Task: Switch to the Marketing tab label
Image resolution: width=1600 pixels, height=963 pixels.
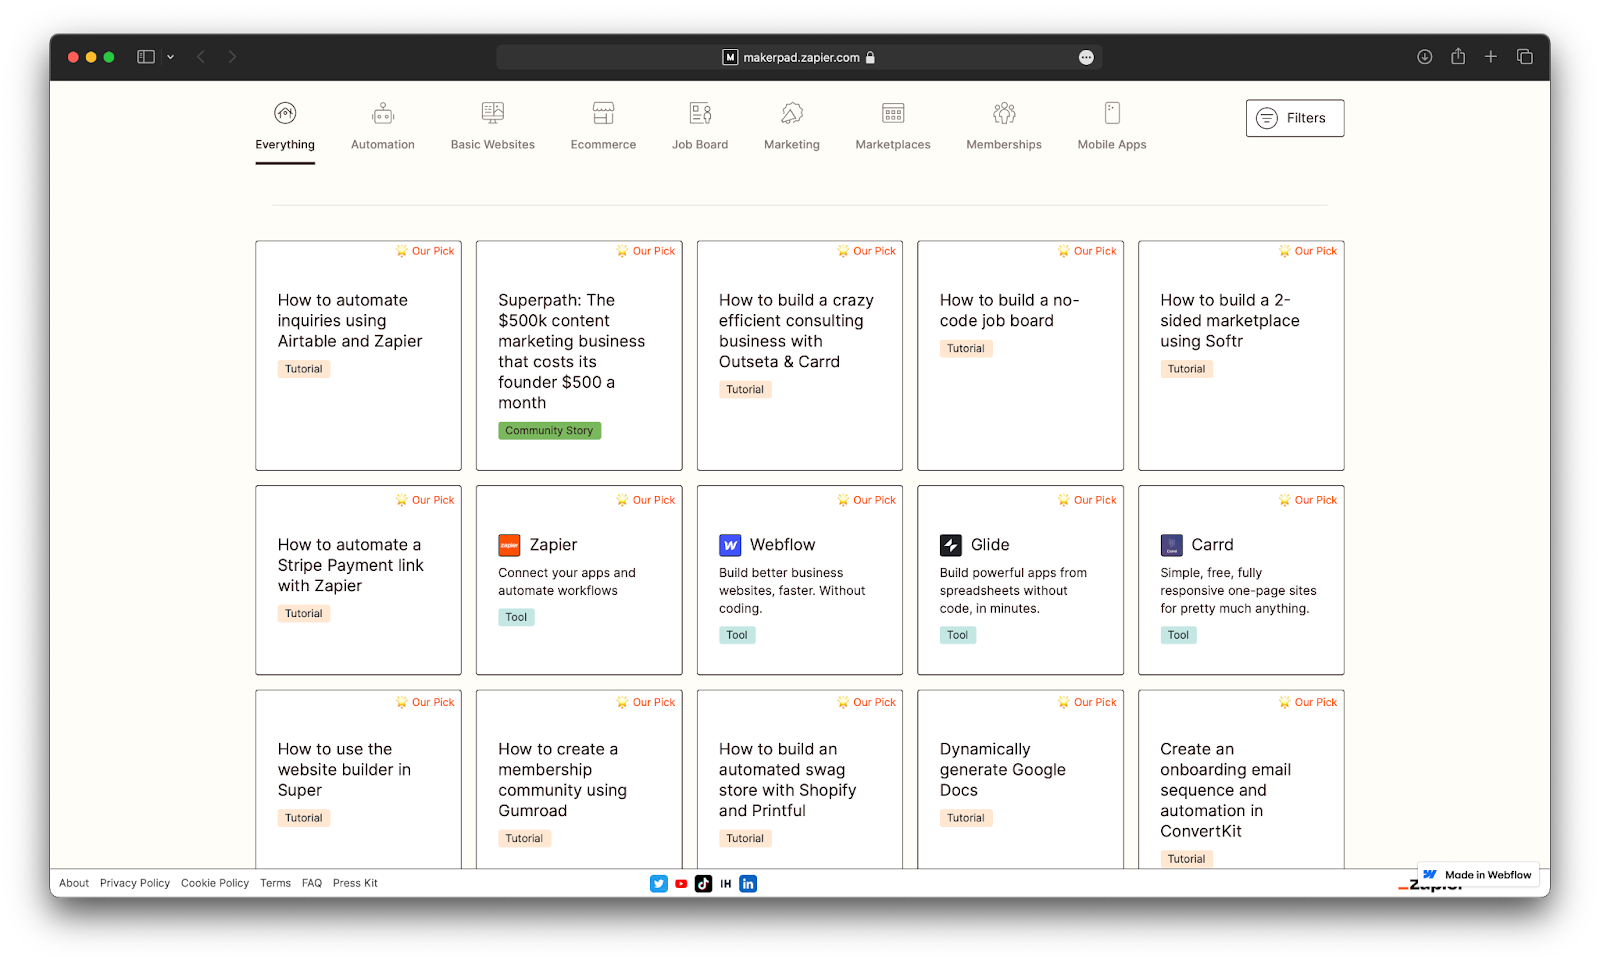Action: click(792, 145)
